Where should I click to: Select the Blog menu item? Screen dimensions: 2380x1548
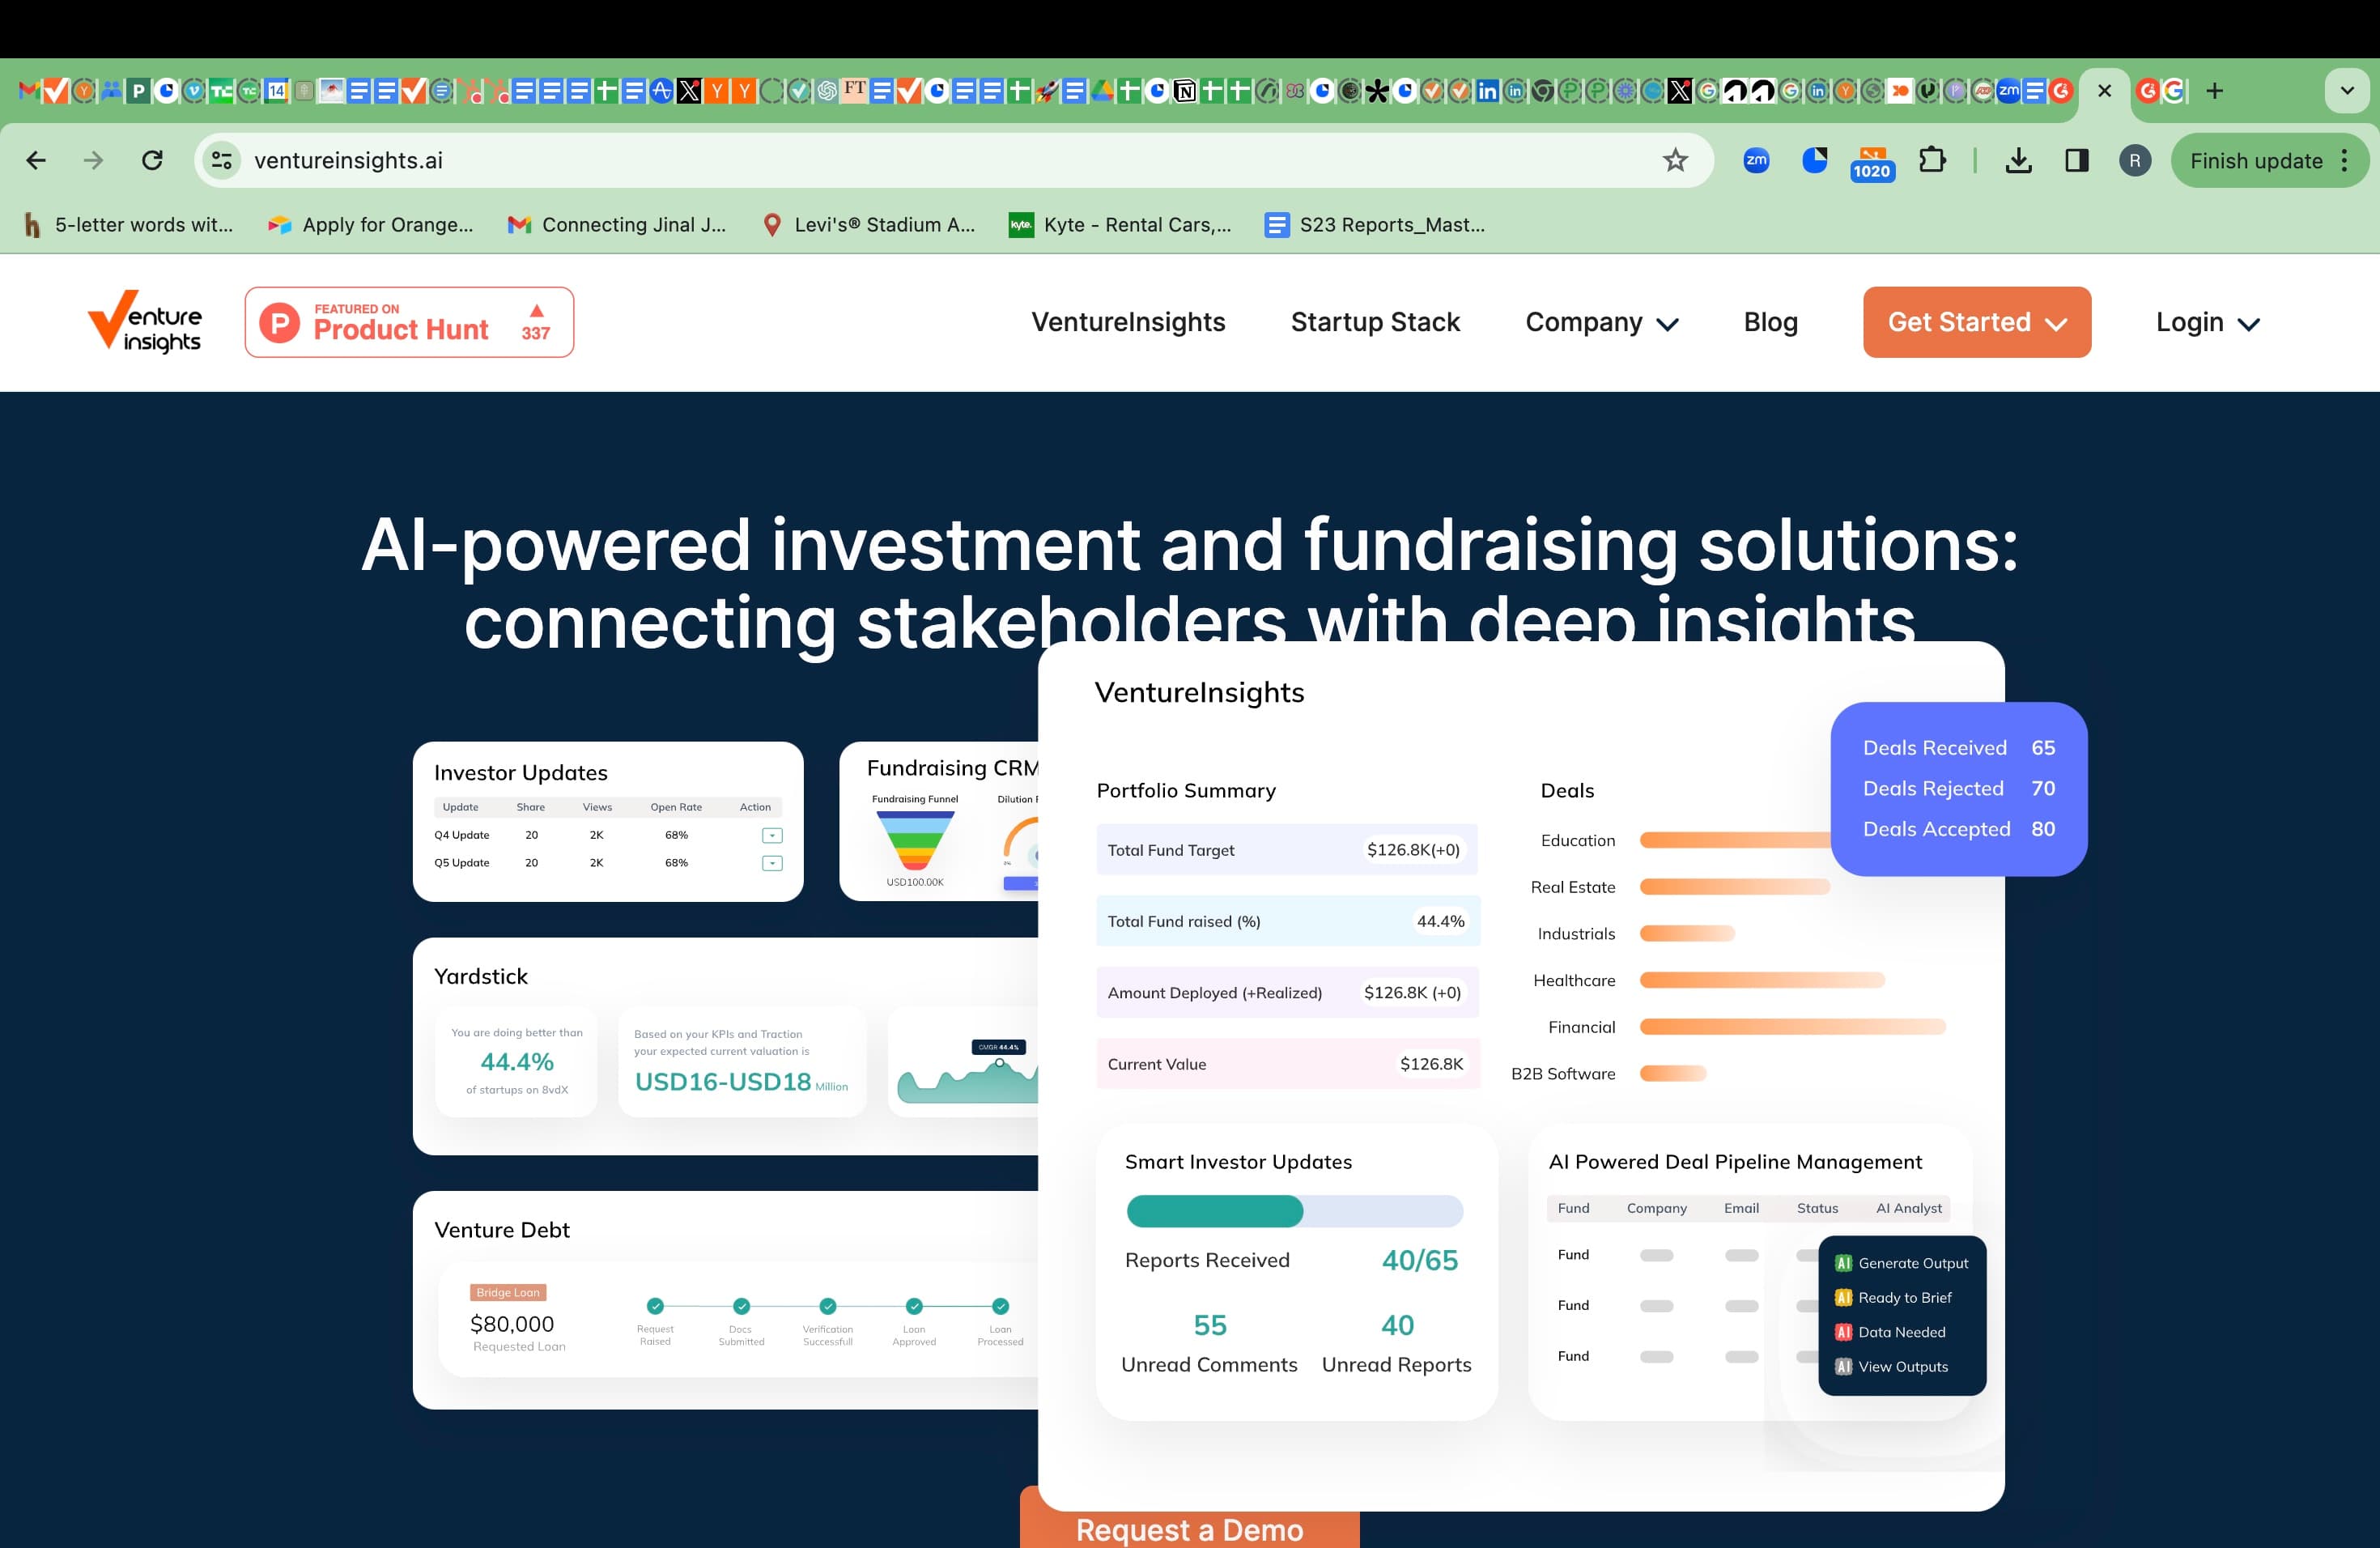[x=1770, y=322]
